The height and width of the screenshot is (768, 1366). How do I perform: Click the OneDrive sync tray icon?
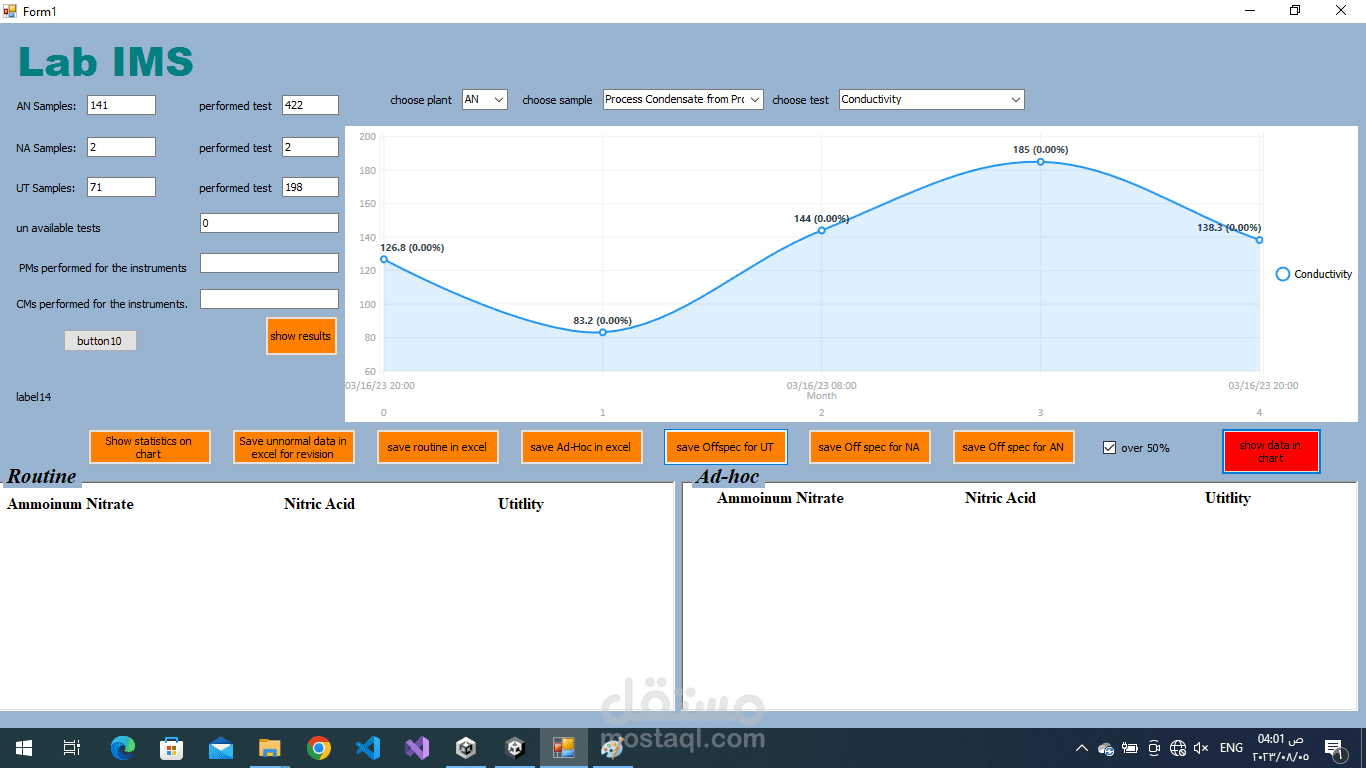(1106, 748)
